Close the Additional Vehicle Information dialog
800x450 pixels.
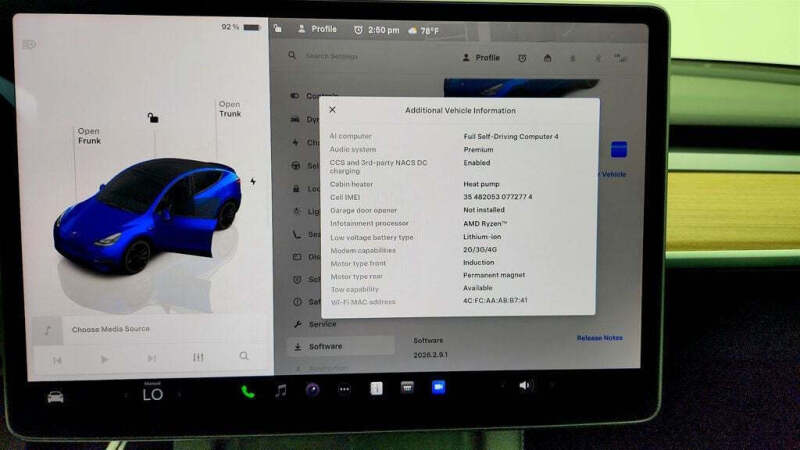click(333, 110)
